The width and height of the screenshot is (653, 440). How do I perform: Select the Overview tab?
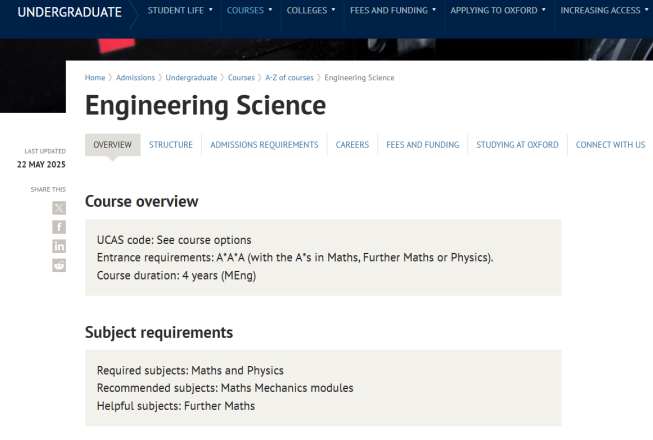[112, 145]
